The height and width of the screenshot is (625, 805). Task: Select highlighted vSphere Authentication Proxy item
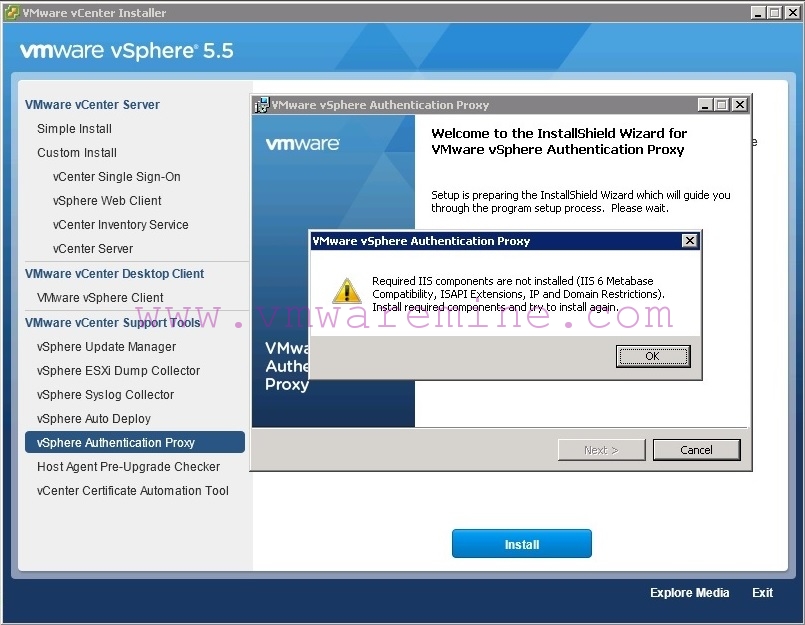pyautogui.click(x=135, y=442)
